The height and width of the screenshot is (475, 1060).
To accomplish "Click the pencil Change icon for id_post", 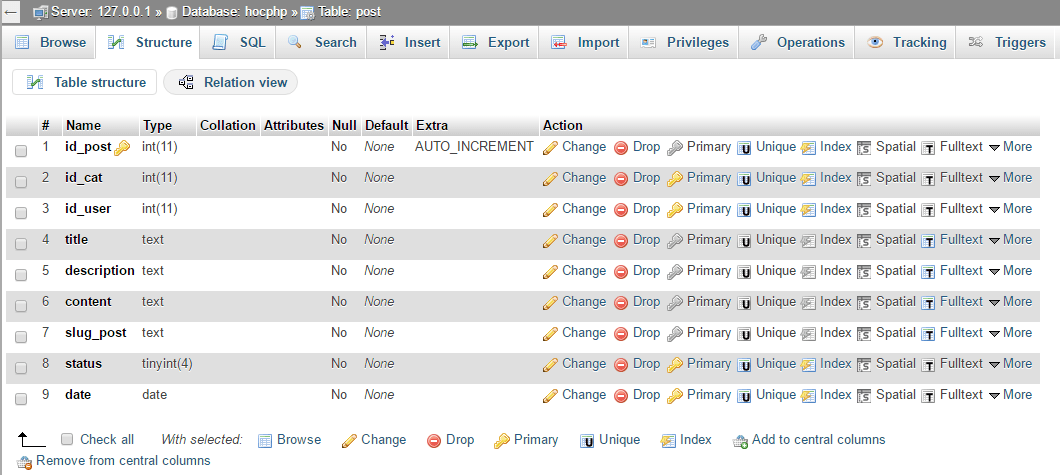I will 550,148.
